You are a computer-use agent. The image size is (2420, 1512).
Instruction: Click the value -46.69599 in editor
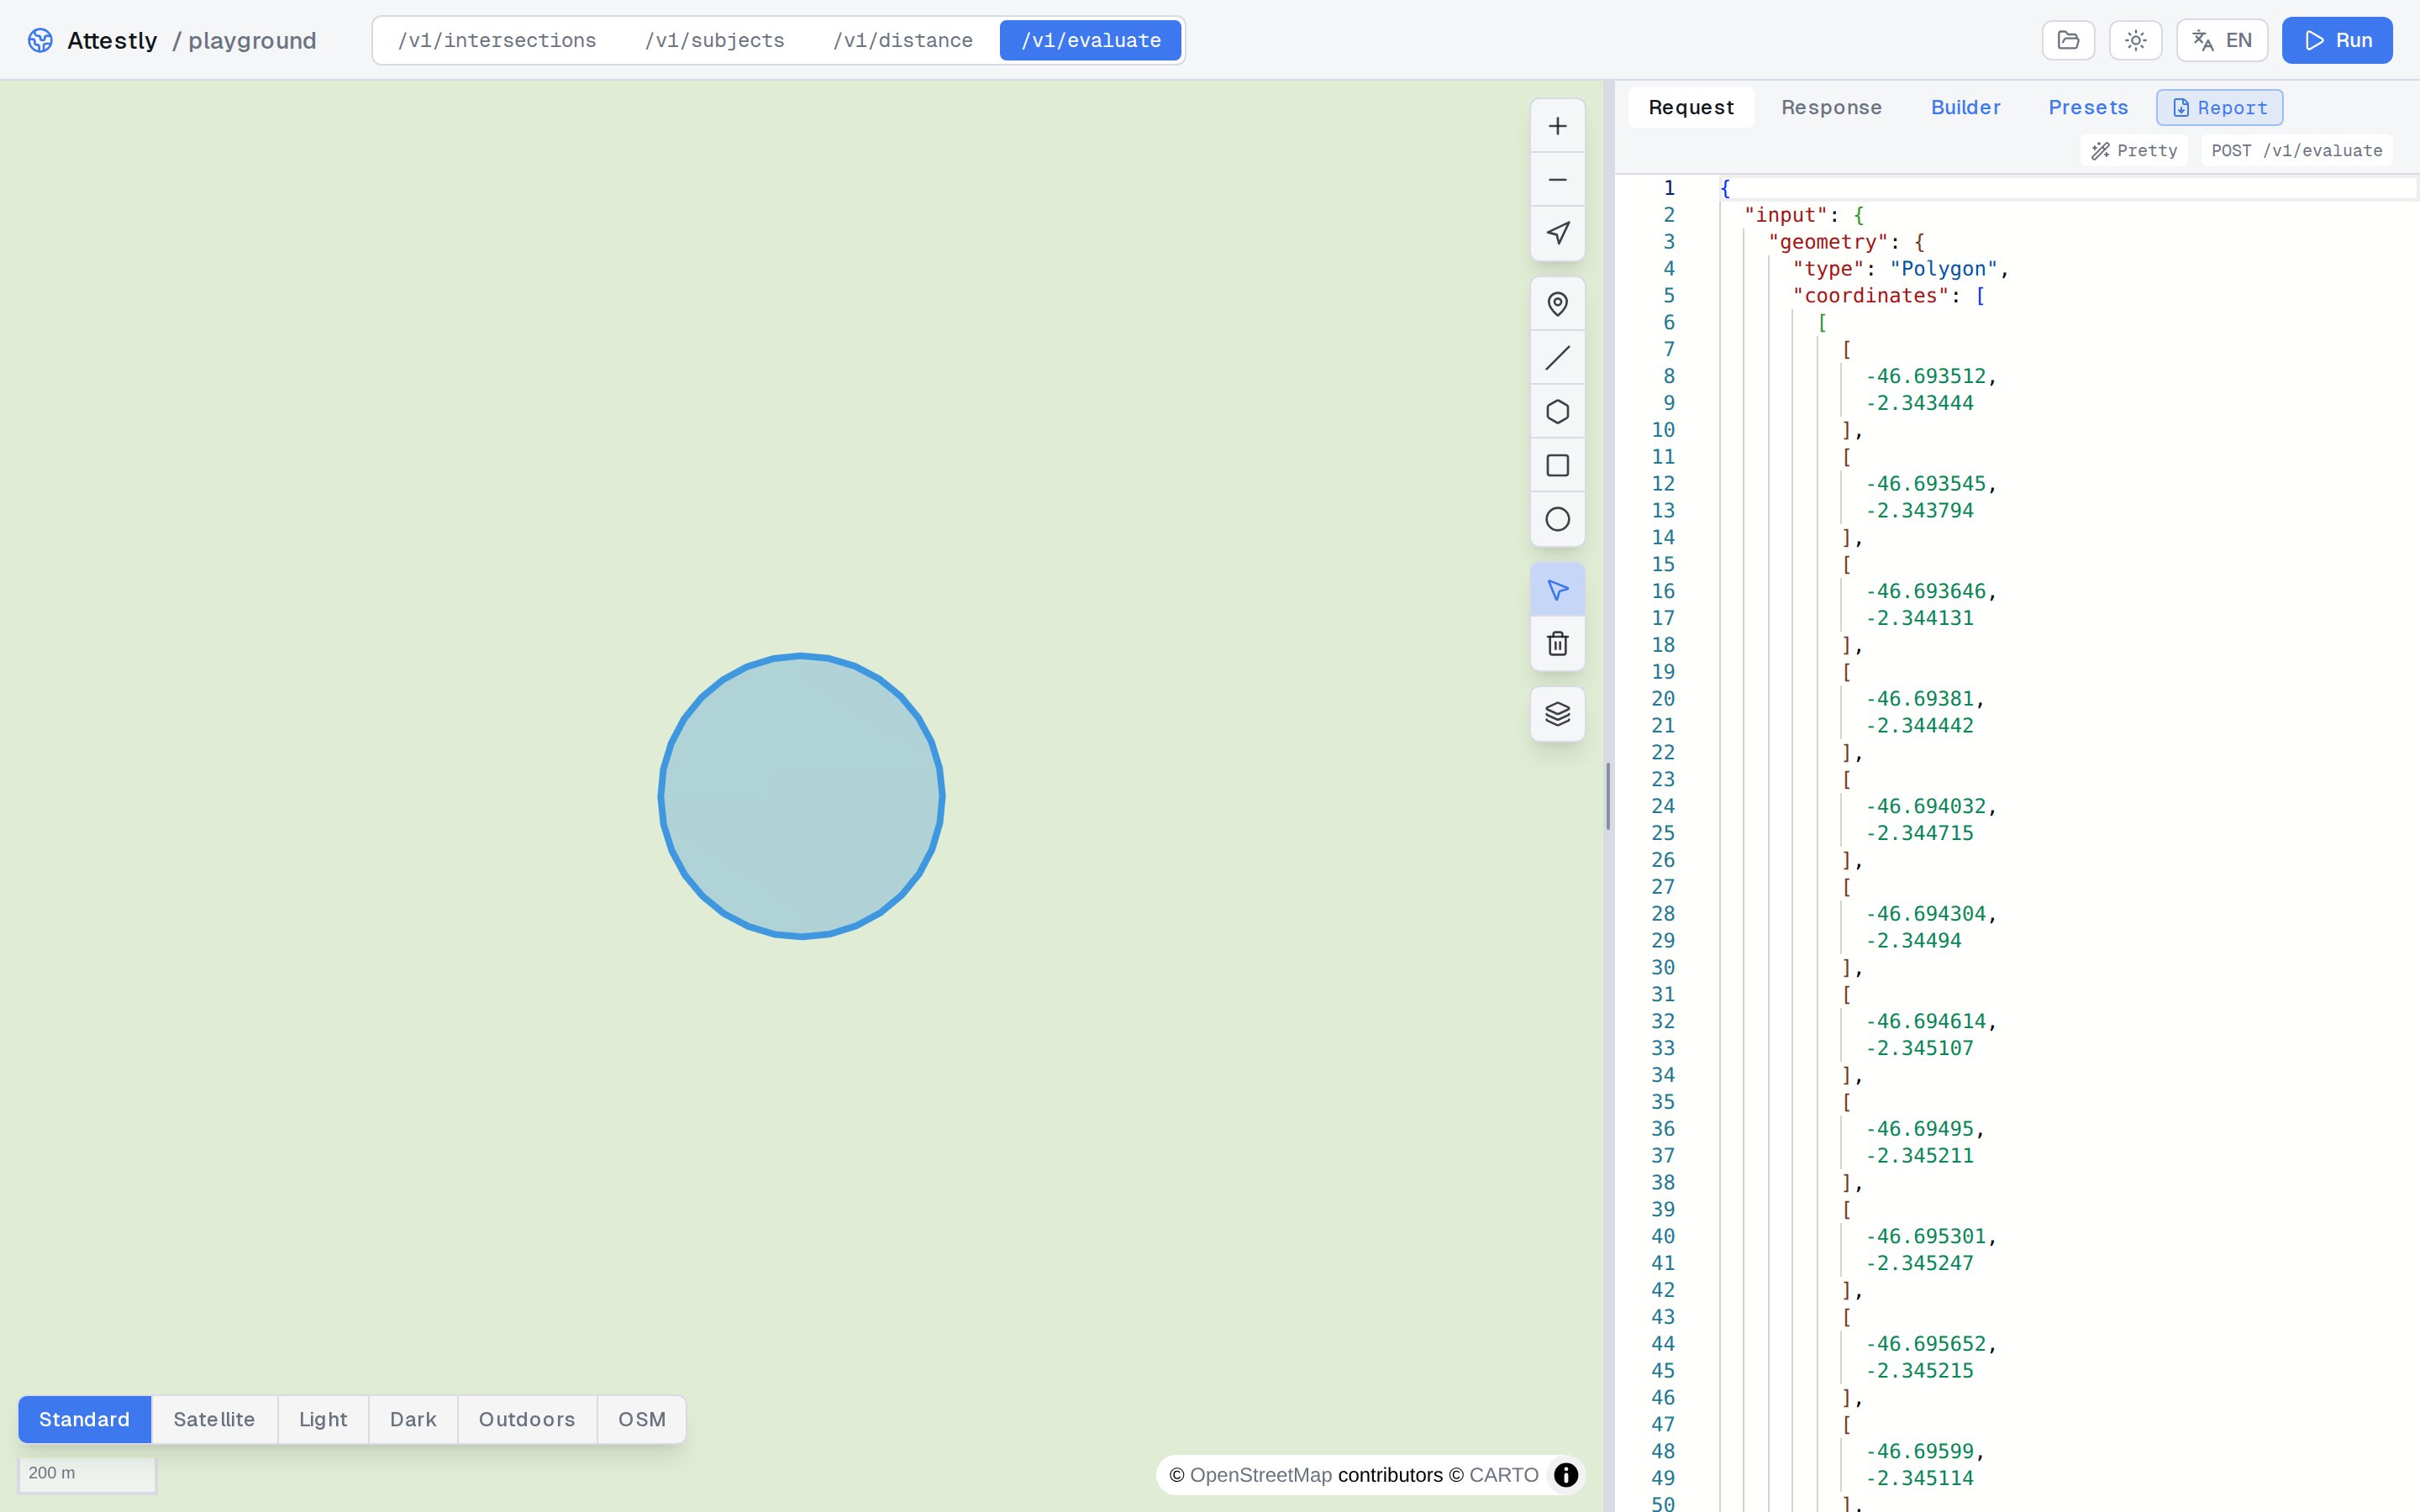click(1919, 1451)
